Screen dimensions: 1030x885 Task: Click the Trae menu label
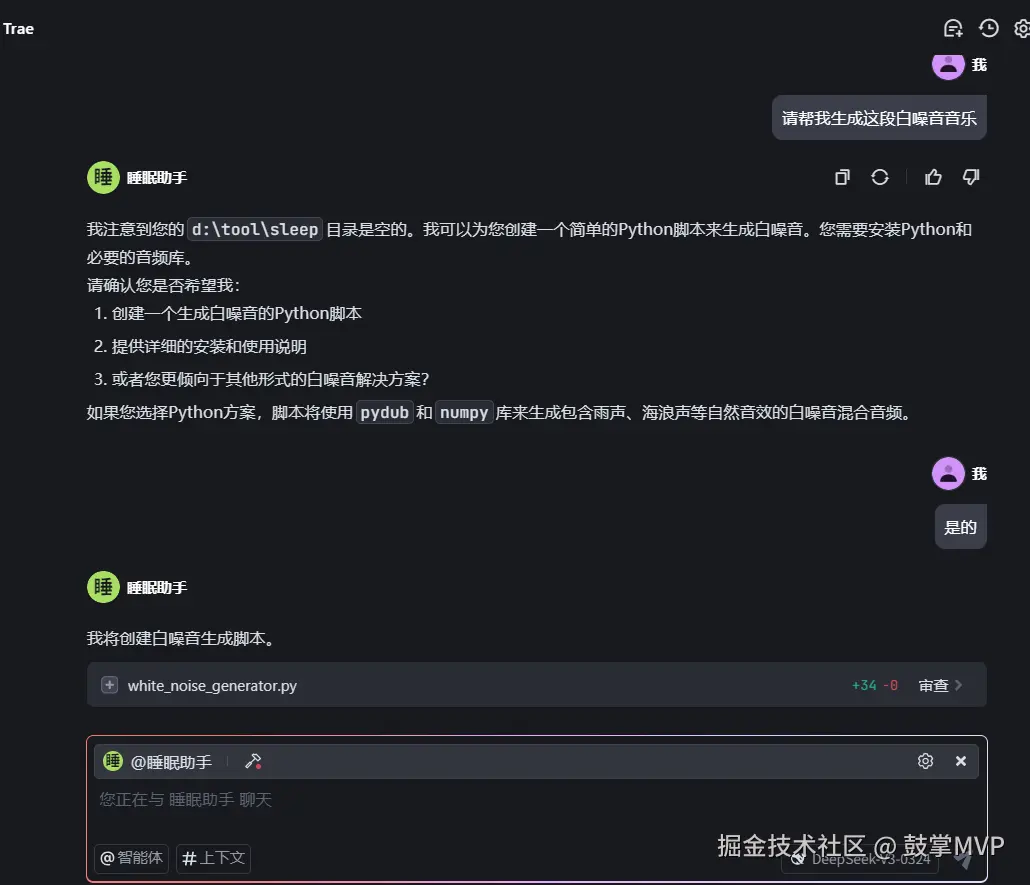[18, 28]
